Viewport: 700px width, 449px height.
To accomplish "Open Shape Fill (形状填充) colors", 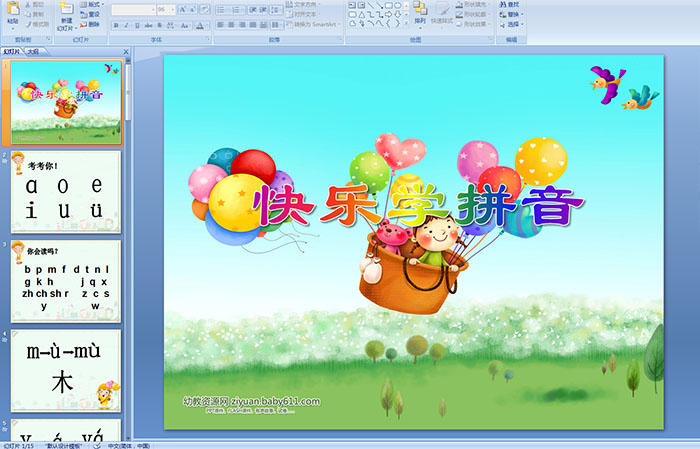I will 473,4.
